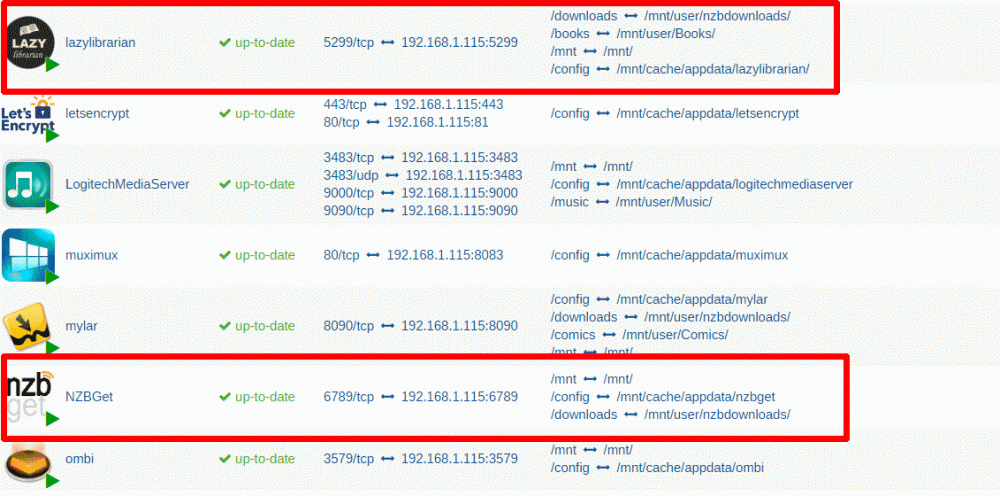
Task: Click the /books to /mnt/user/Books/ mapping
Action: (x=633, y=34)
